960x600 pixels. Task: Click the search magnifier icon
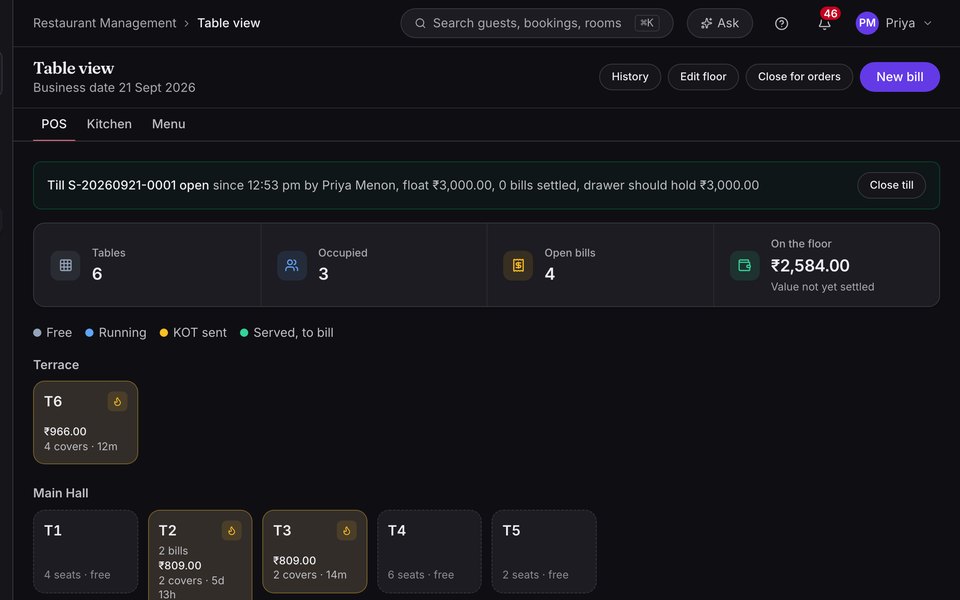click(x=420, y=23)
